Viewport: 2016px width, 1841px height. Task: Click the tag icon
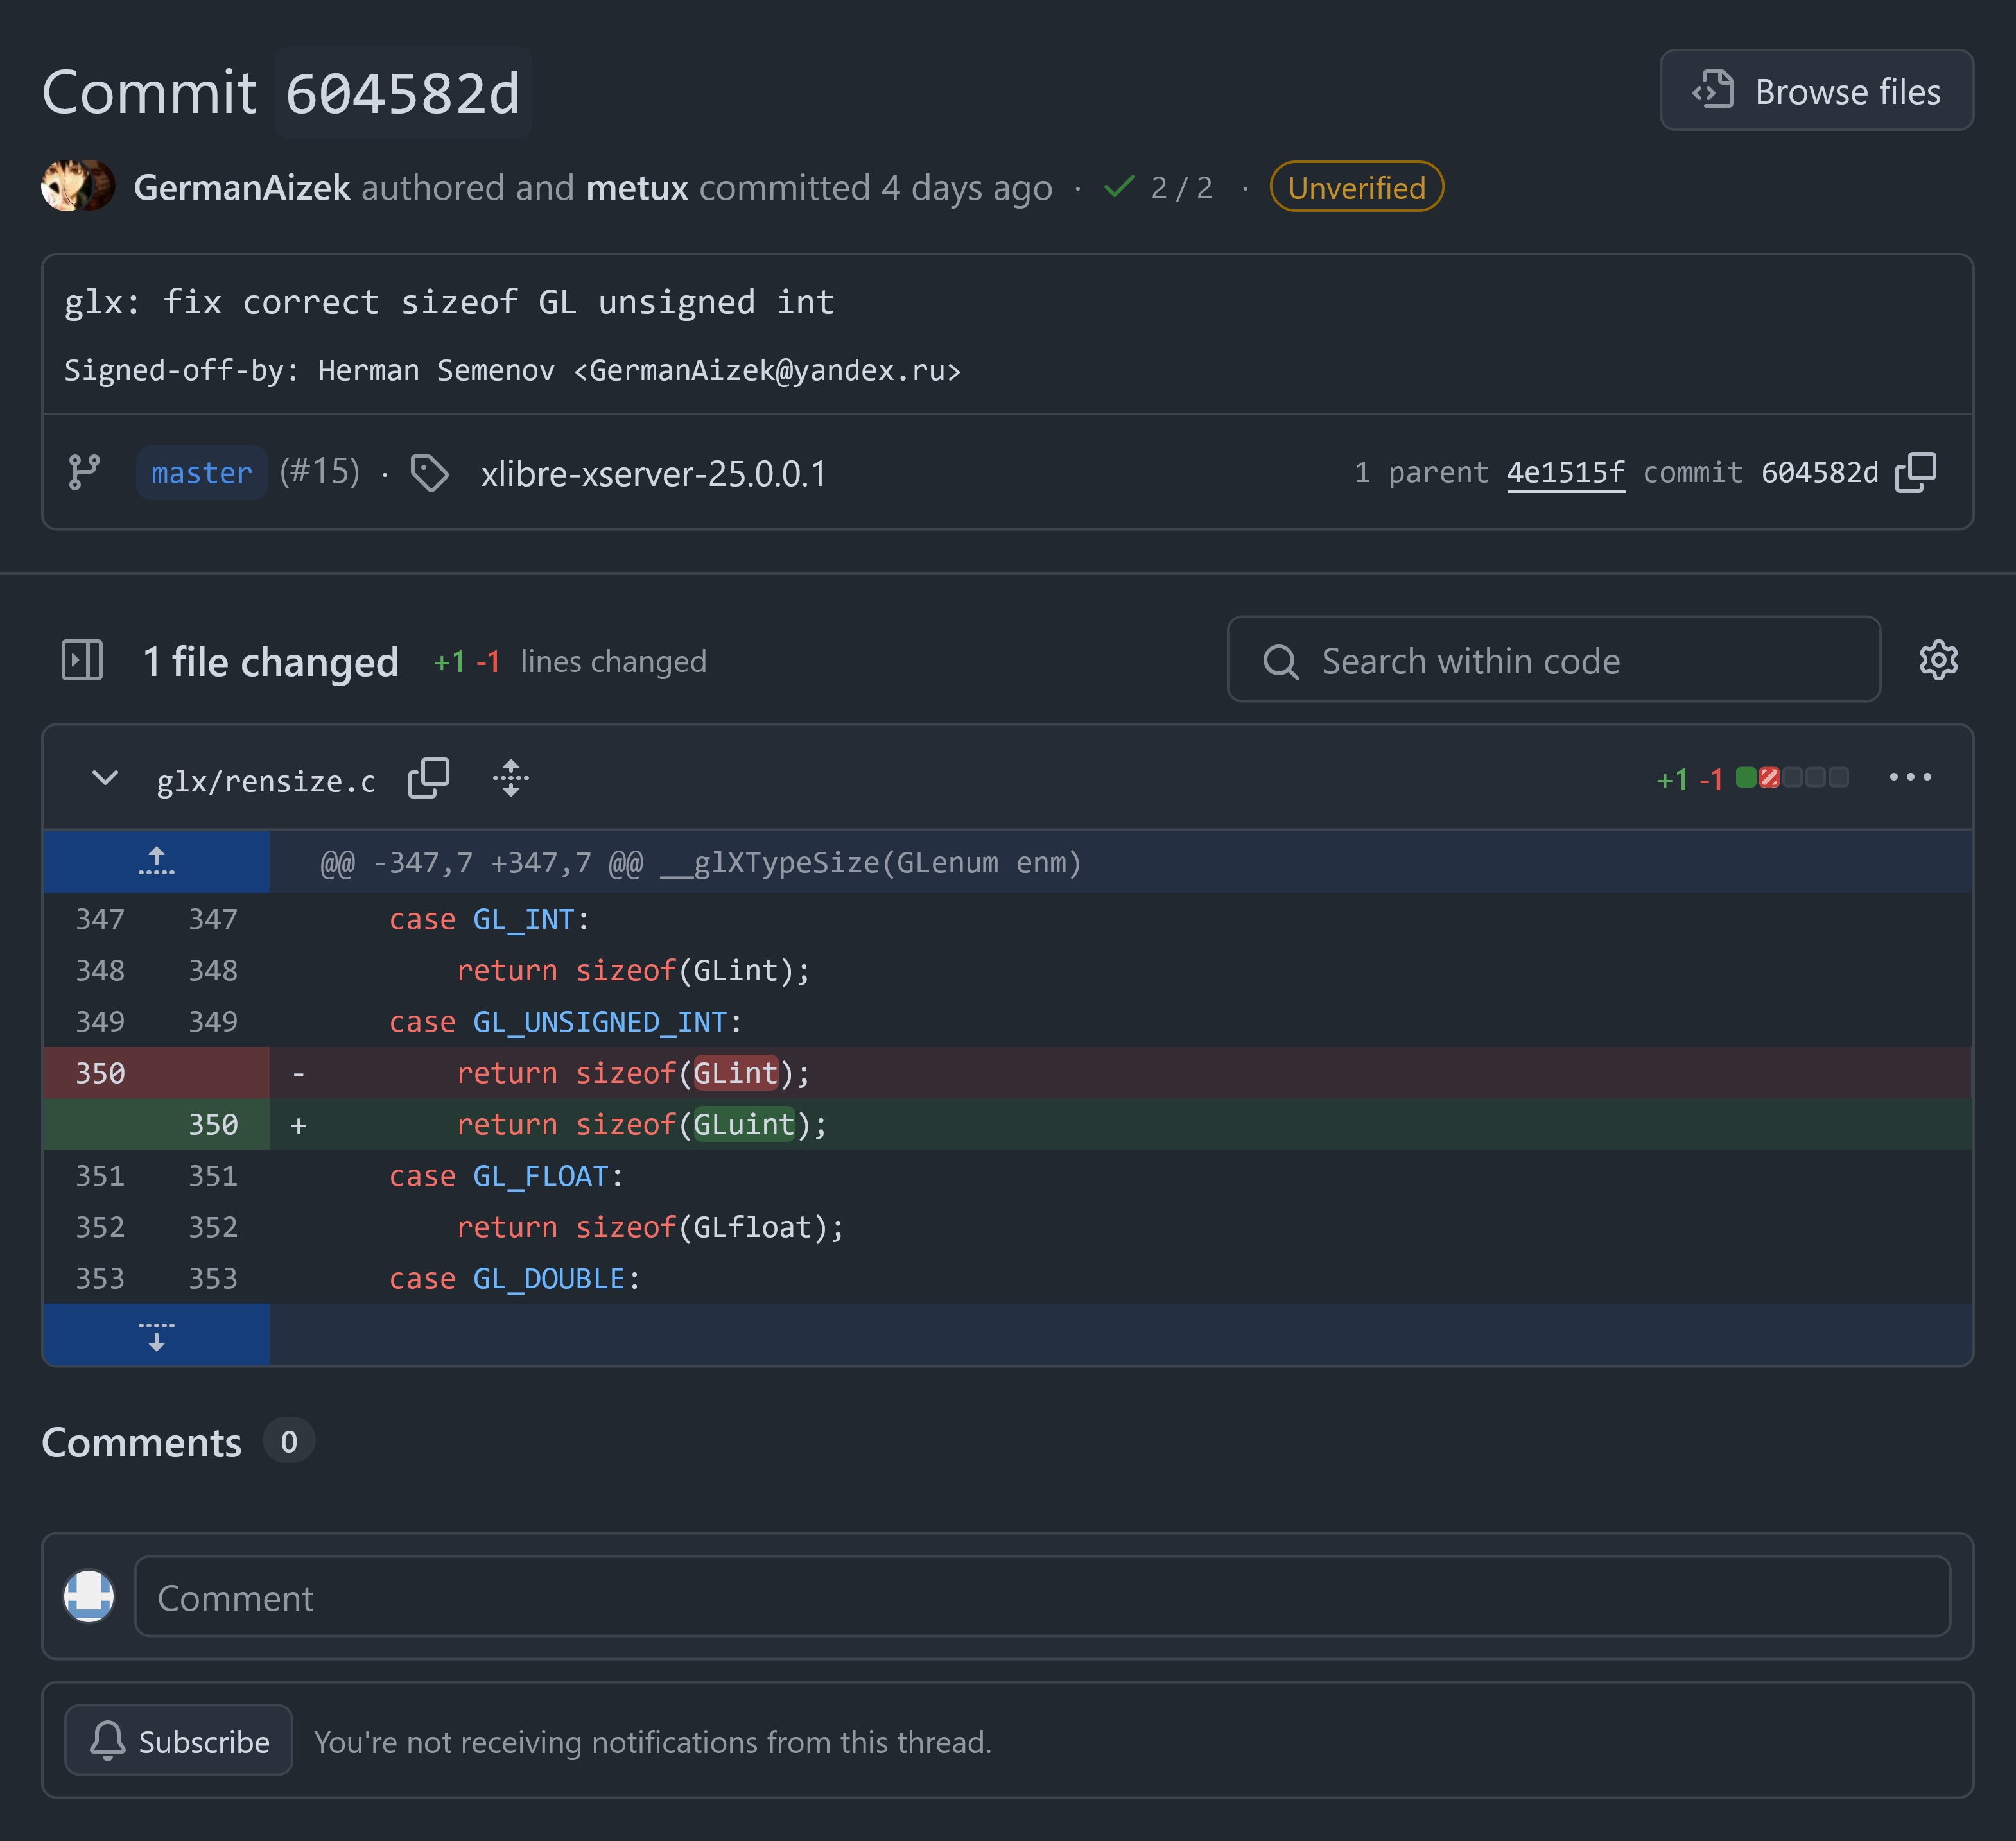click(x=430, y=473)
